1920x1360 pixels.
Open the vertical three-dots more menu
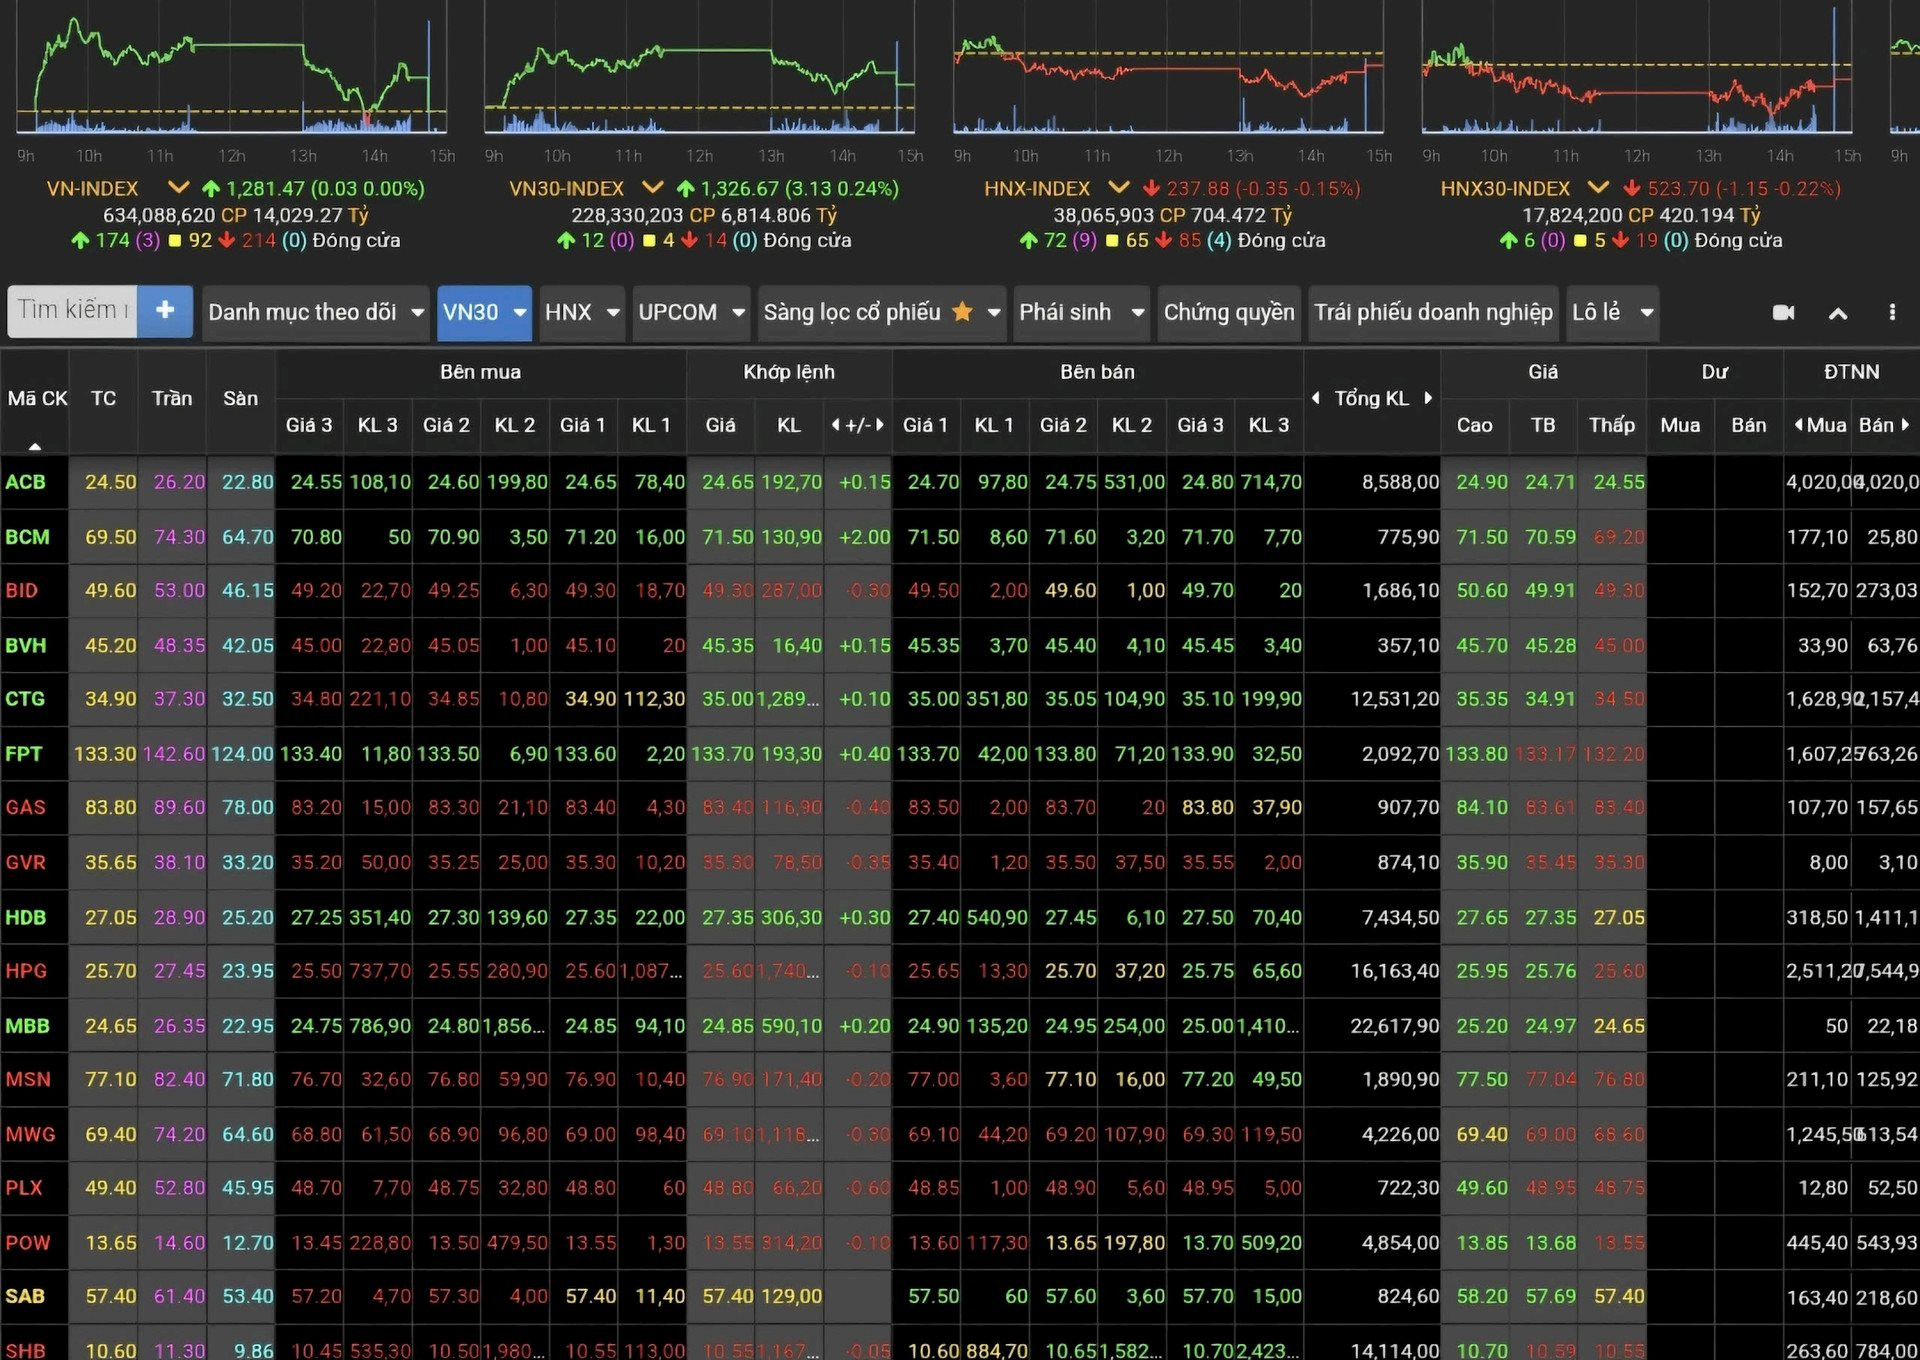pyautogui.click(x=1892, y=313)
